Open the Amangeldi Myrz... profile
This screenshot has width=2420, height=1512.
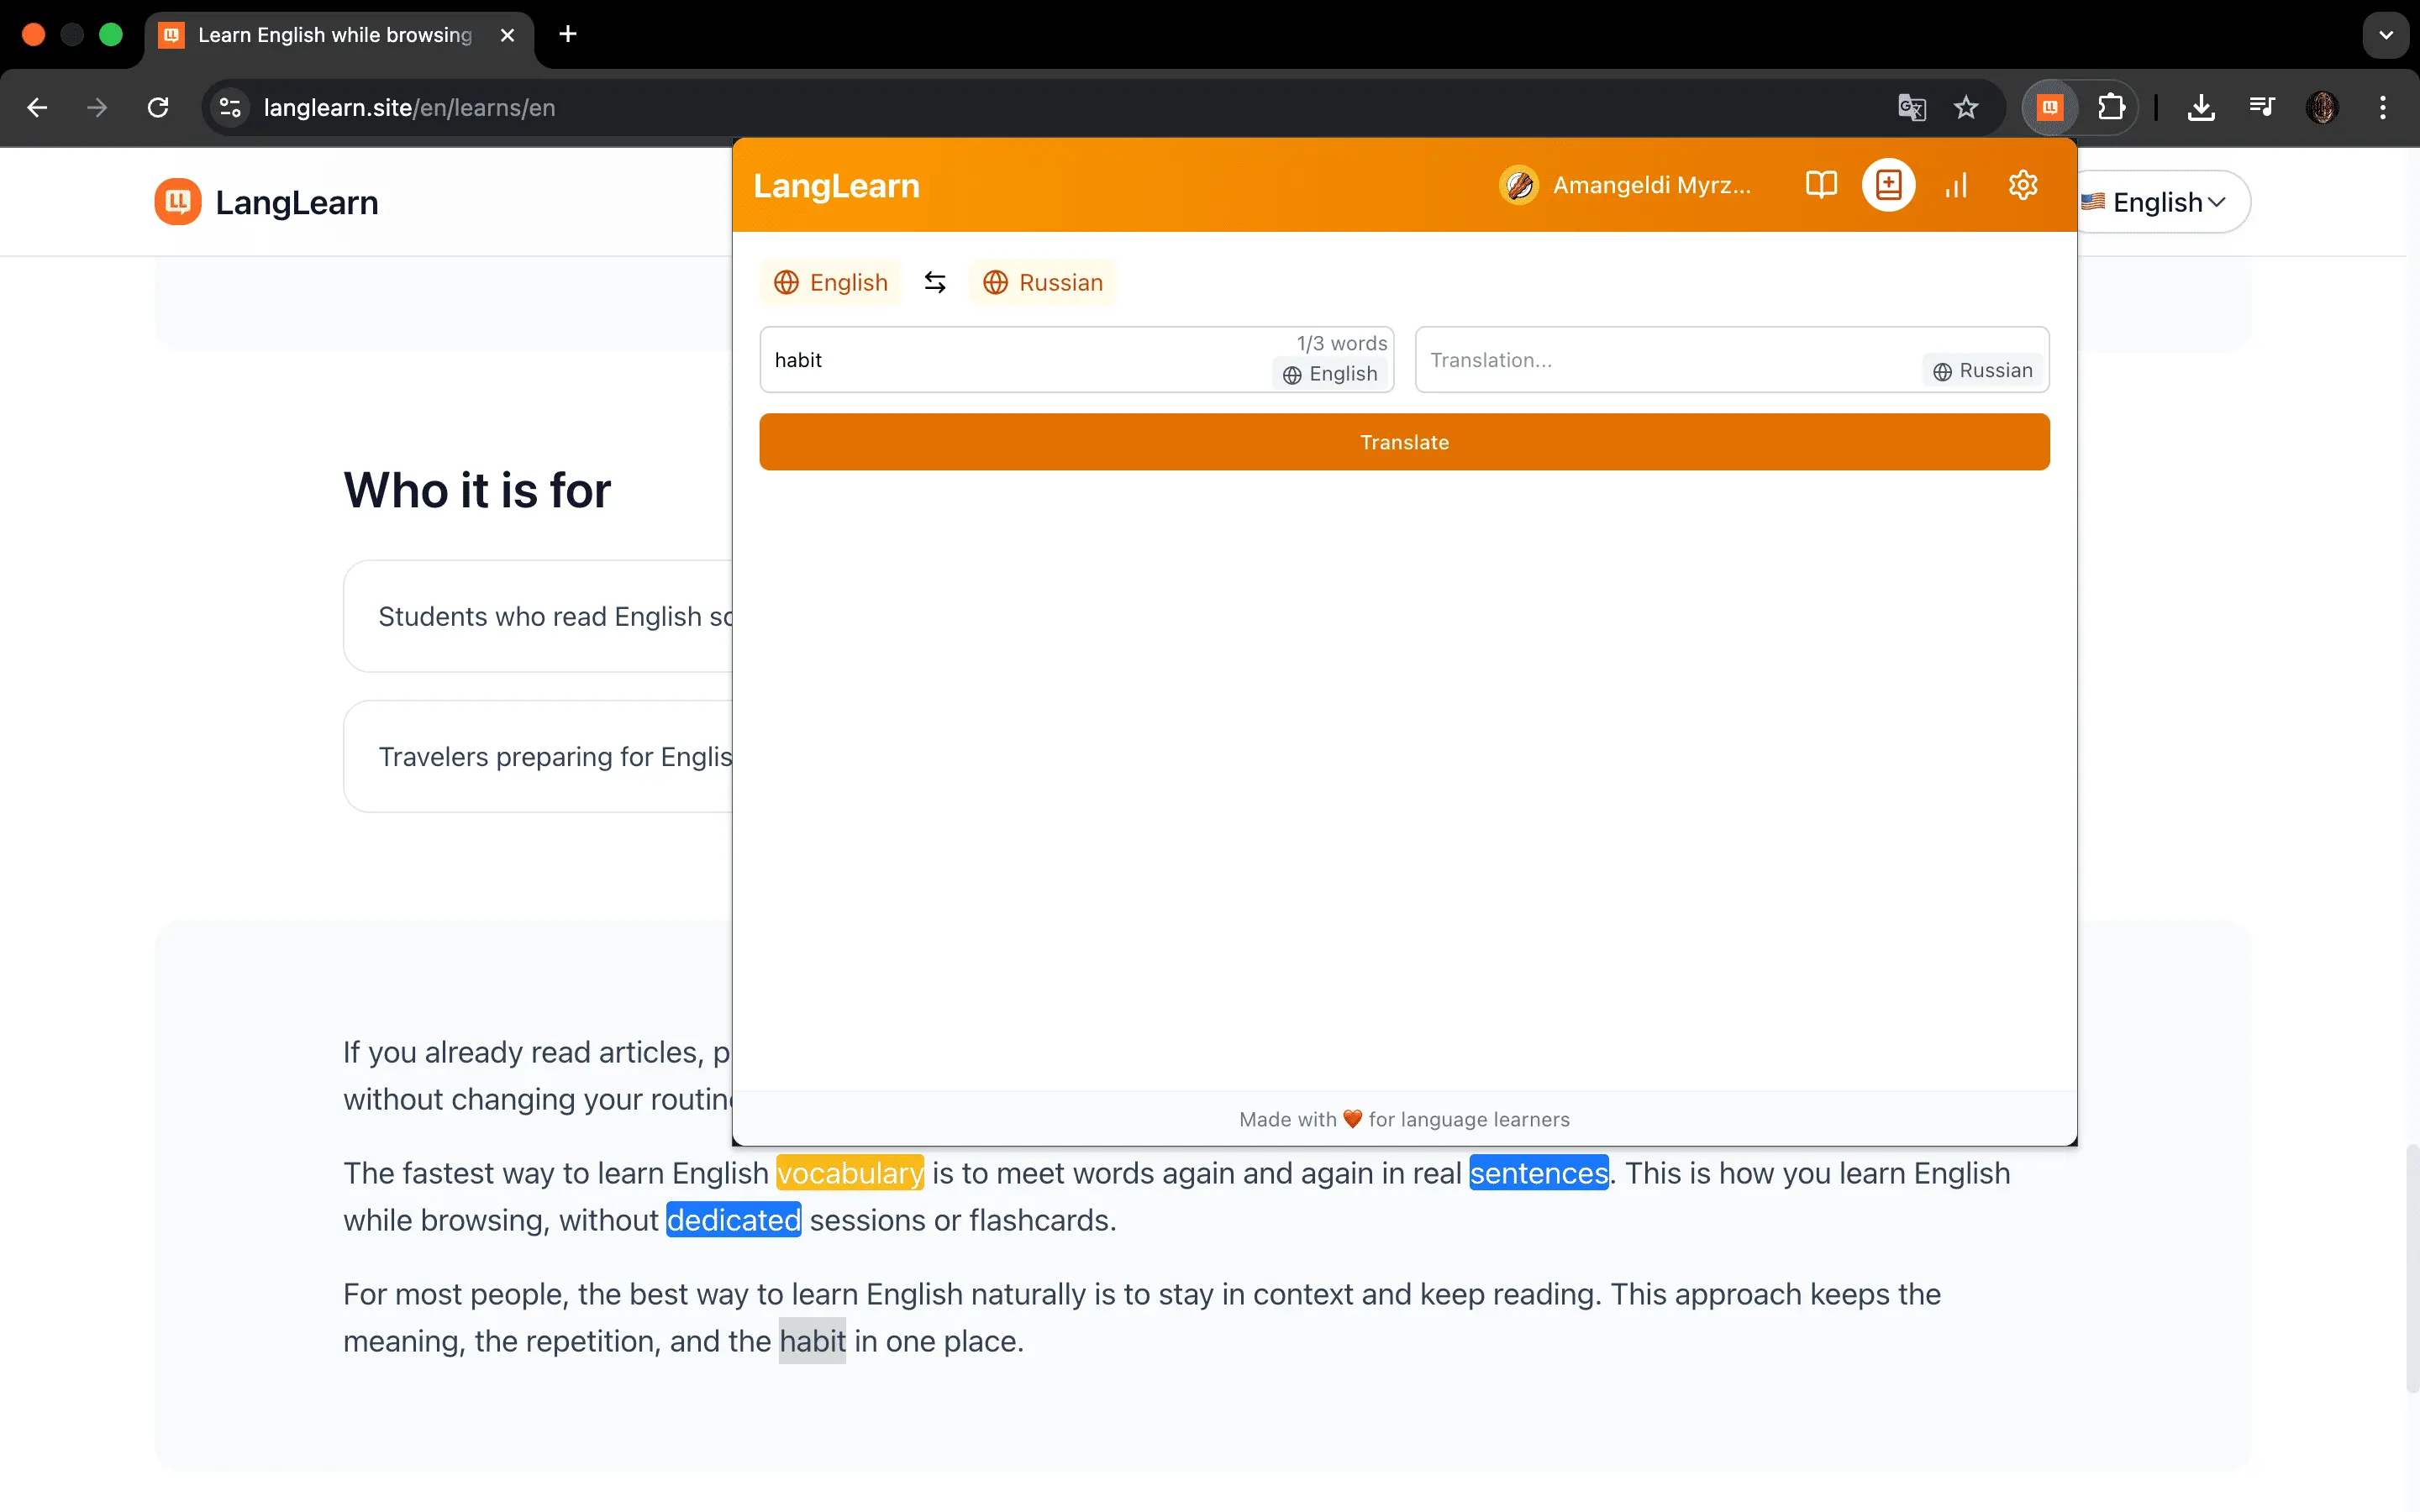[1625, 185]
